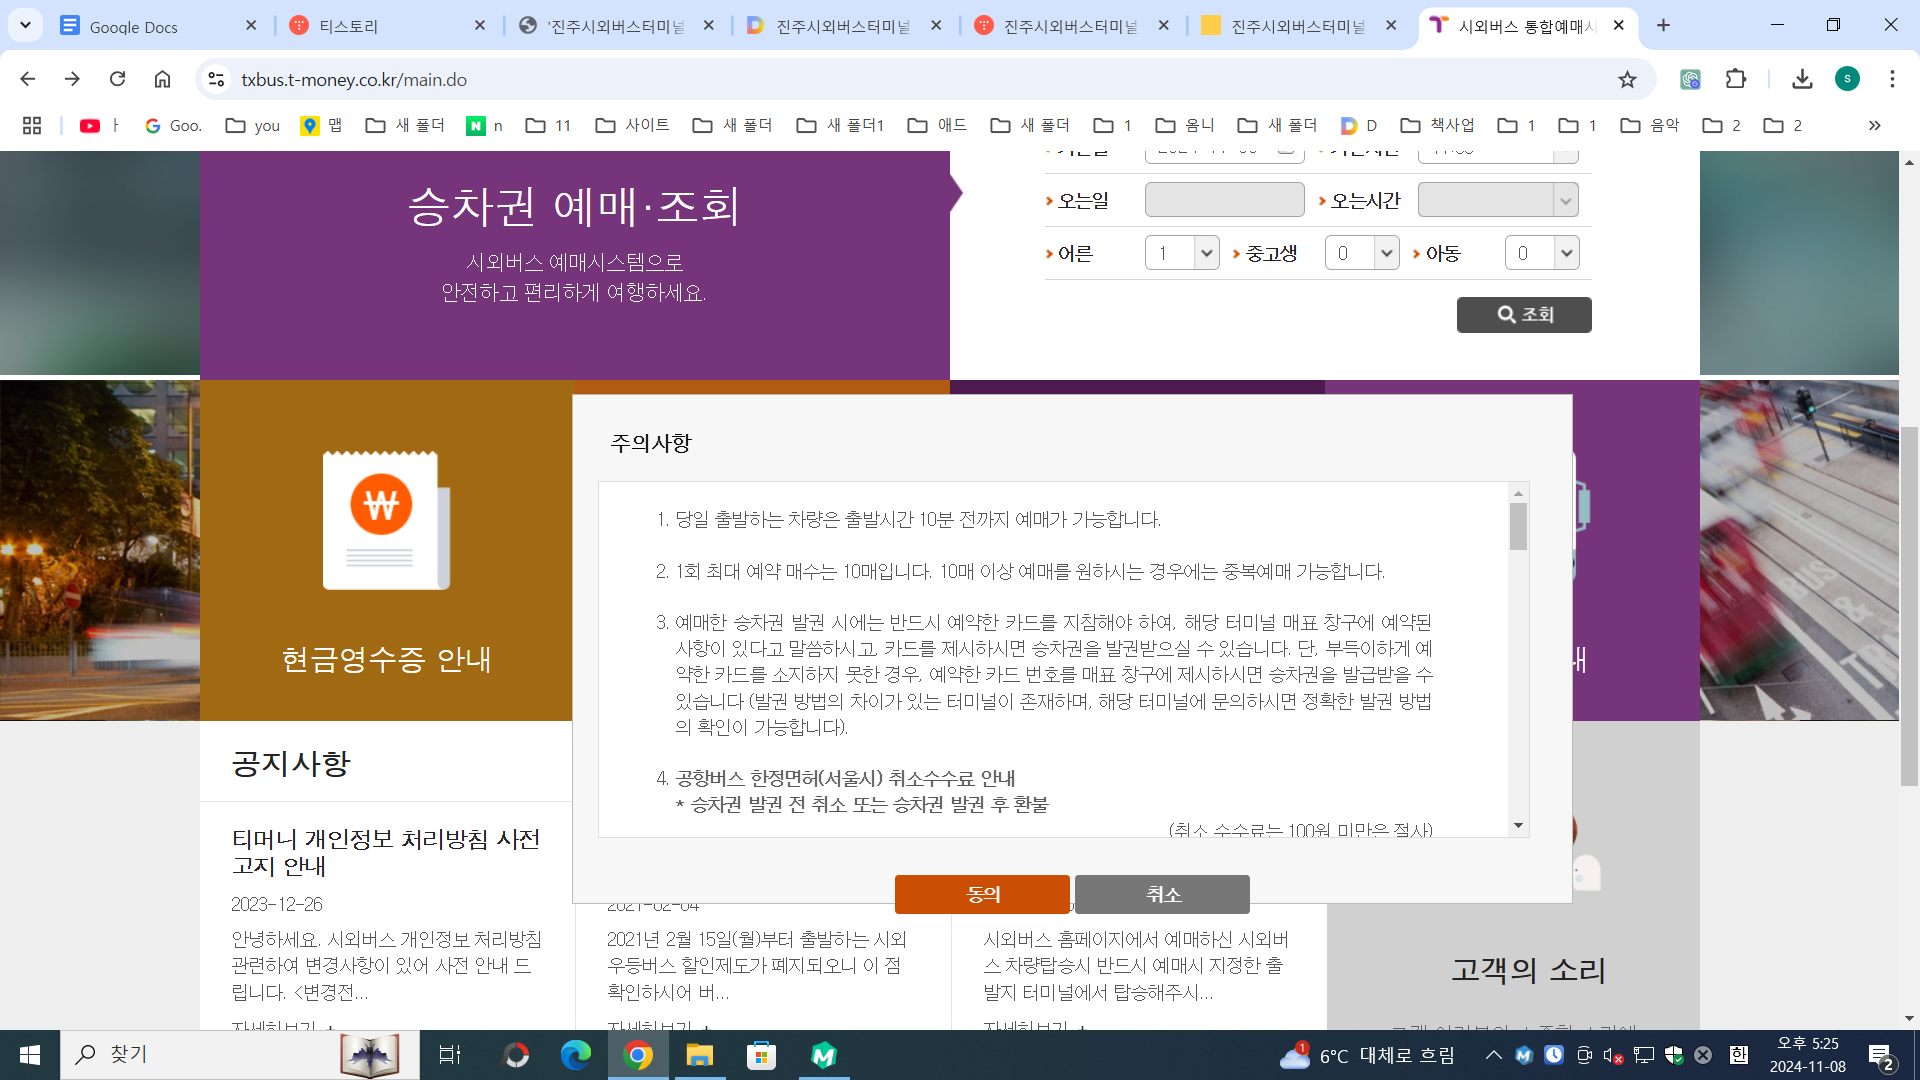1920x1080 pixels.
Task: Click the 조회 search button
Action: click(x=1523, y=314)
